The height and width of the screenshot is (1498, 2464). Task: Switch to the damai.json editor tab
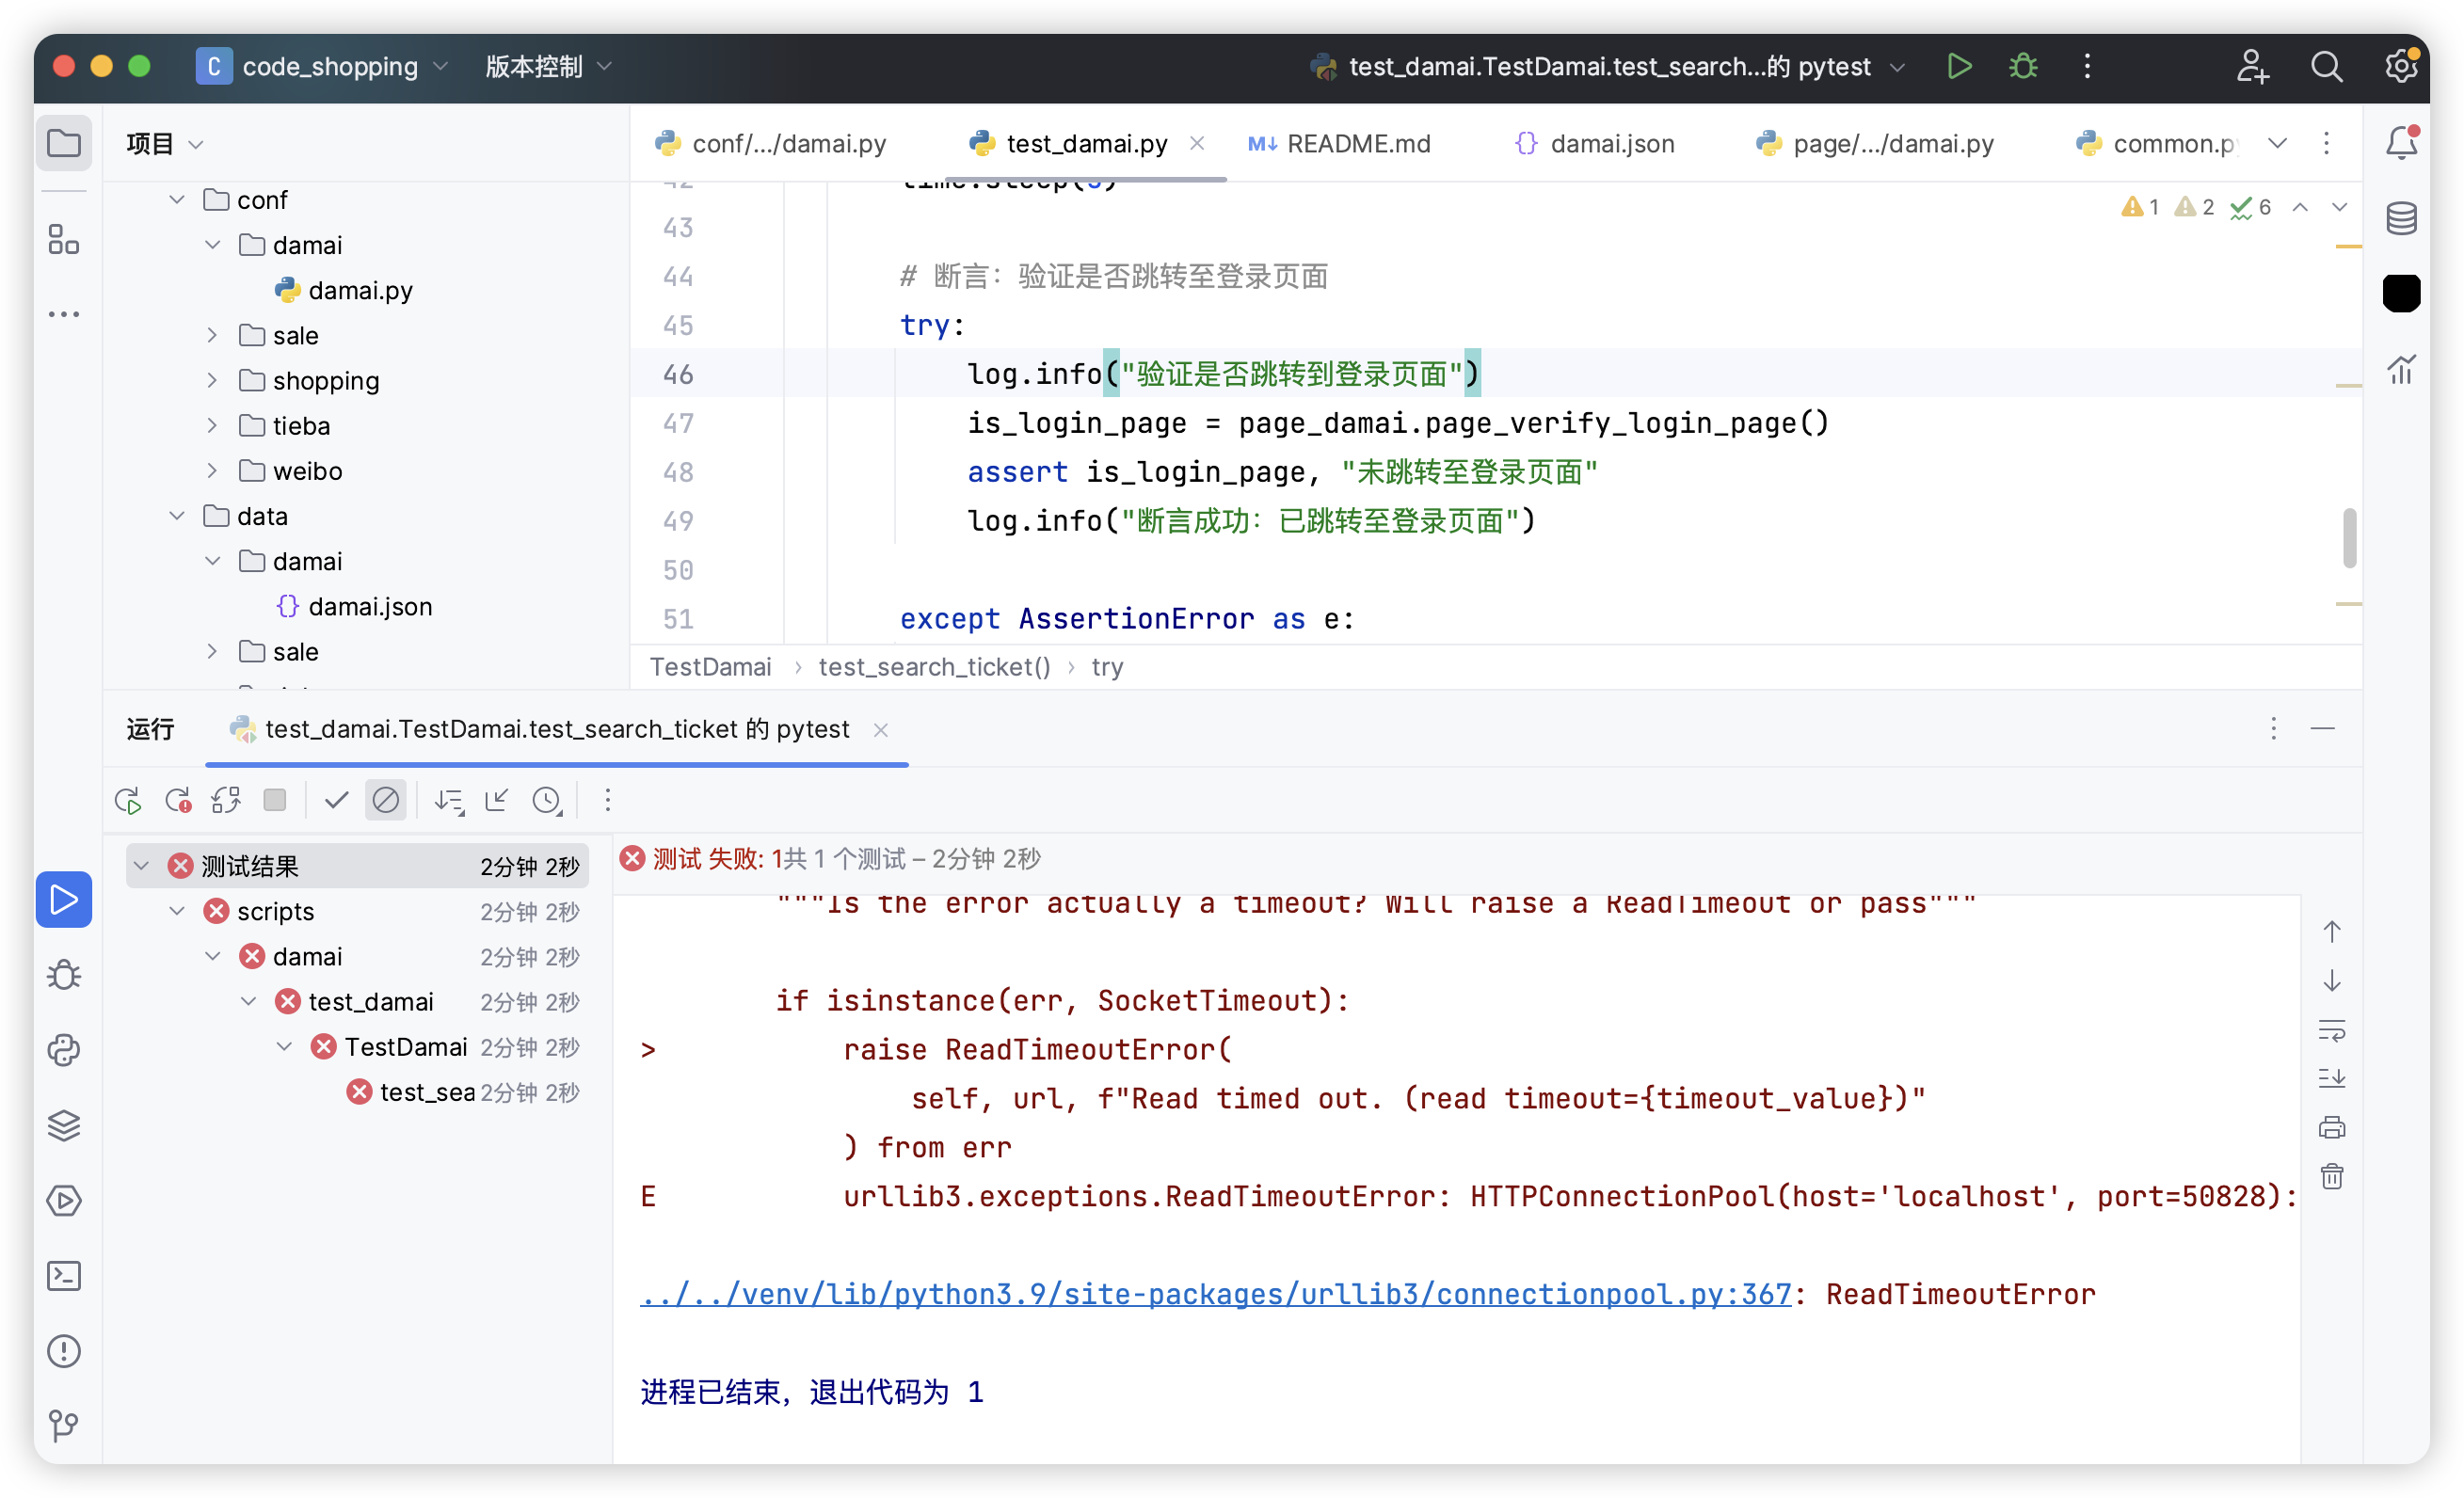1611,144
